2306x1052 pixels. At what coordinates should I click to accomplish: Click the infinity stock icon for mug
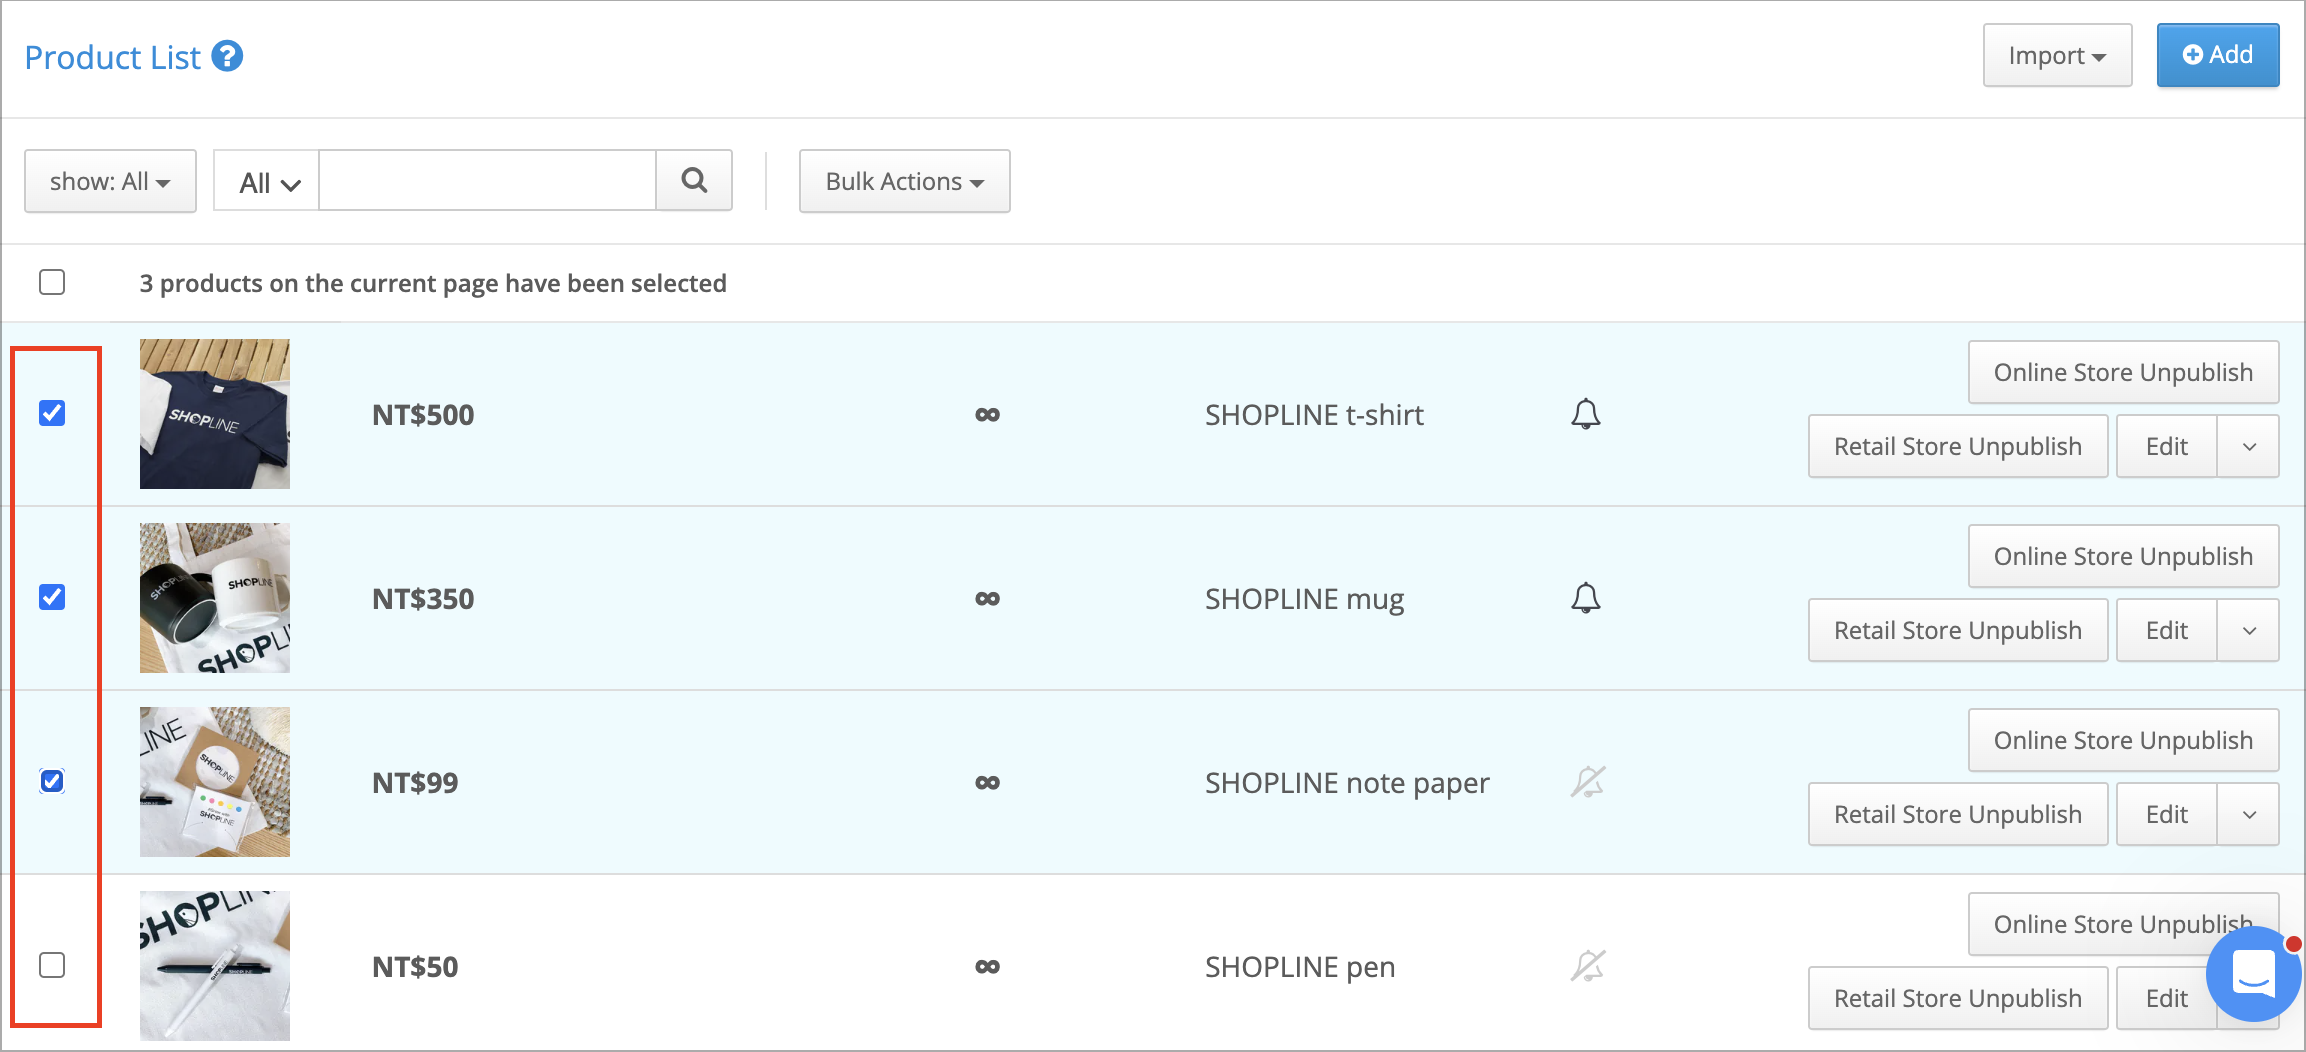point(987,599)
